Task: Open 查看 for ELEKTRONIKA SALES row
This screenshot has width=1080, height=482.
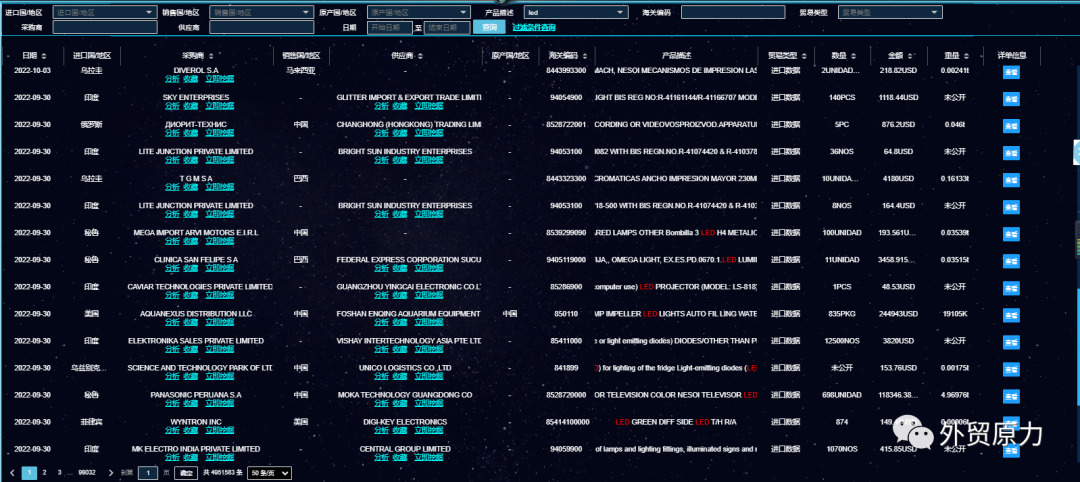Action: [x=1011, y=343]
